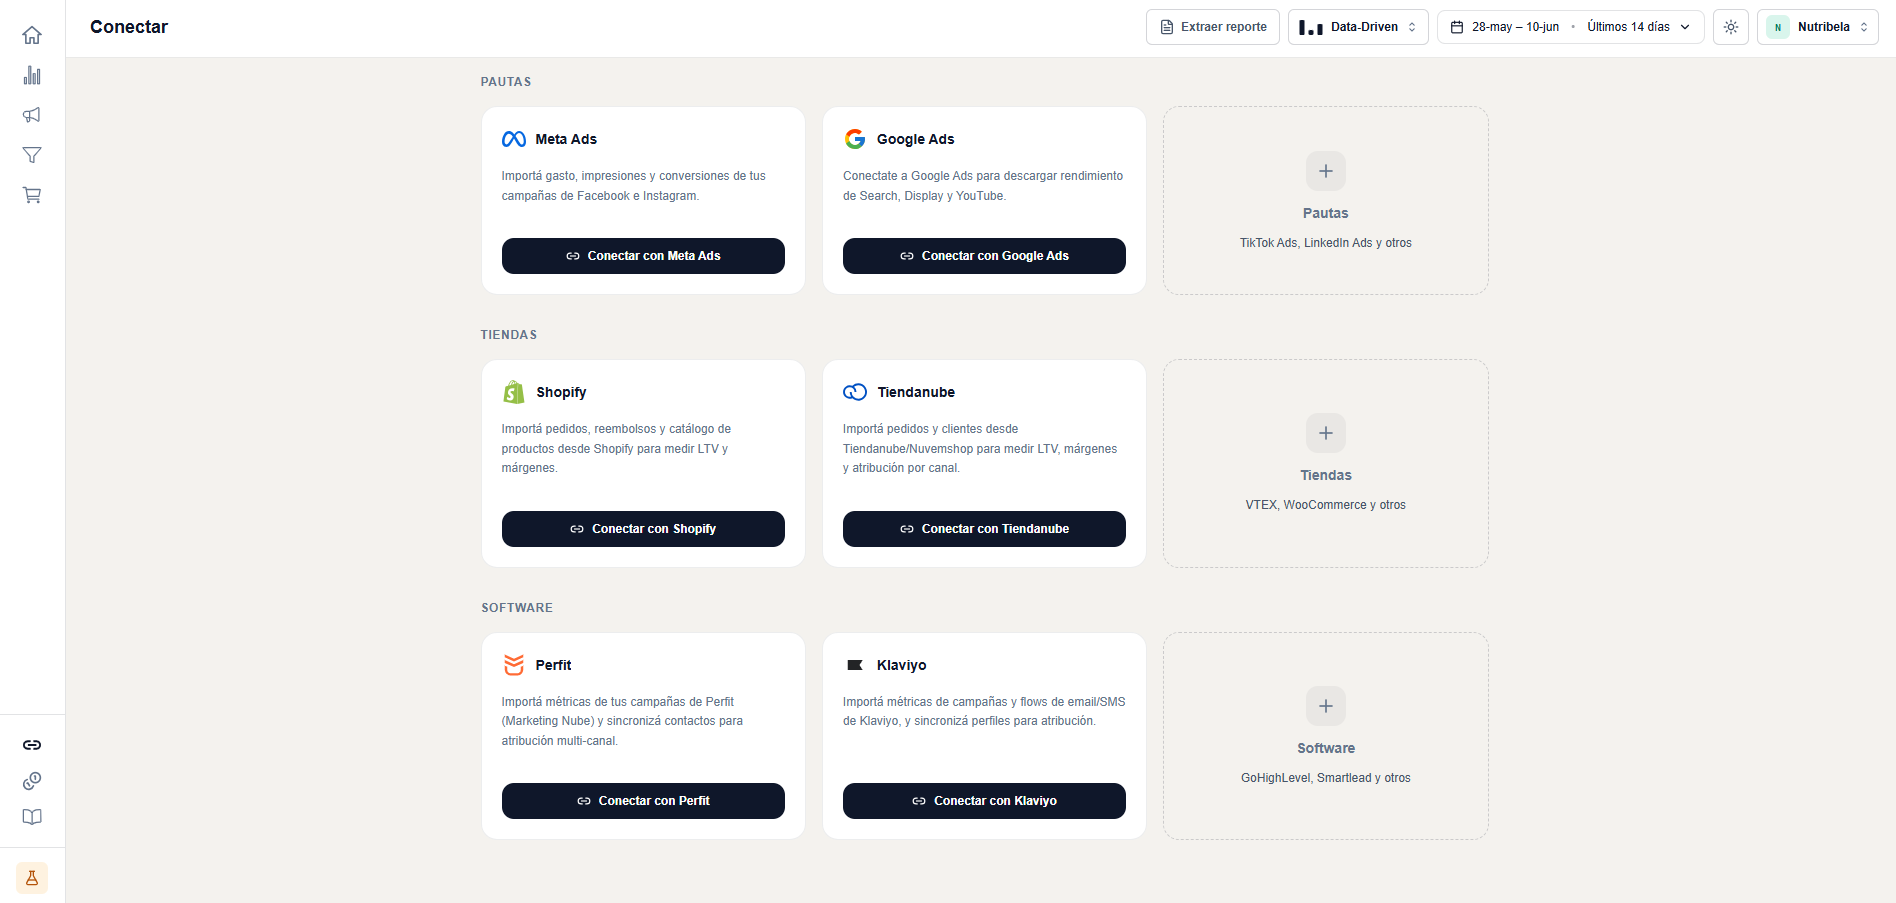The width and height of the screenshot is (1896, 903).
Task: Click the Google Ads card title
Action: pyautogui.click(x=916, y=139)
